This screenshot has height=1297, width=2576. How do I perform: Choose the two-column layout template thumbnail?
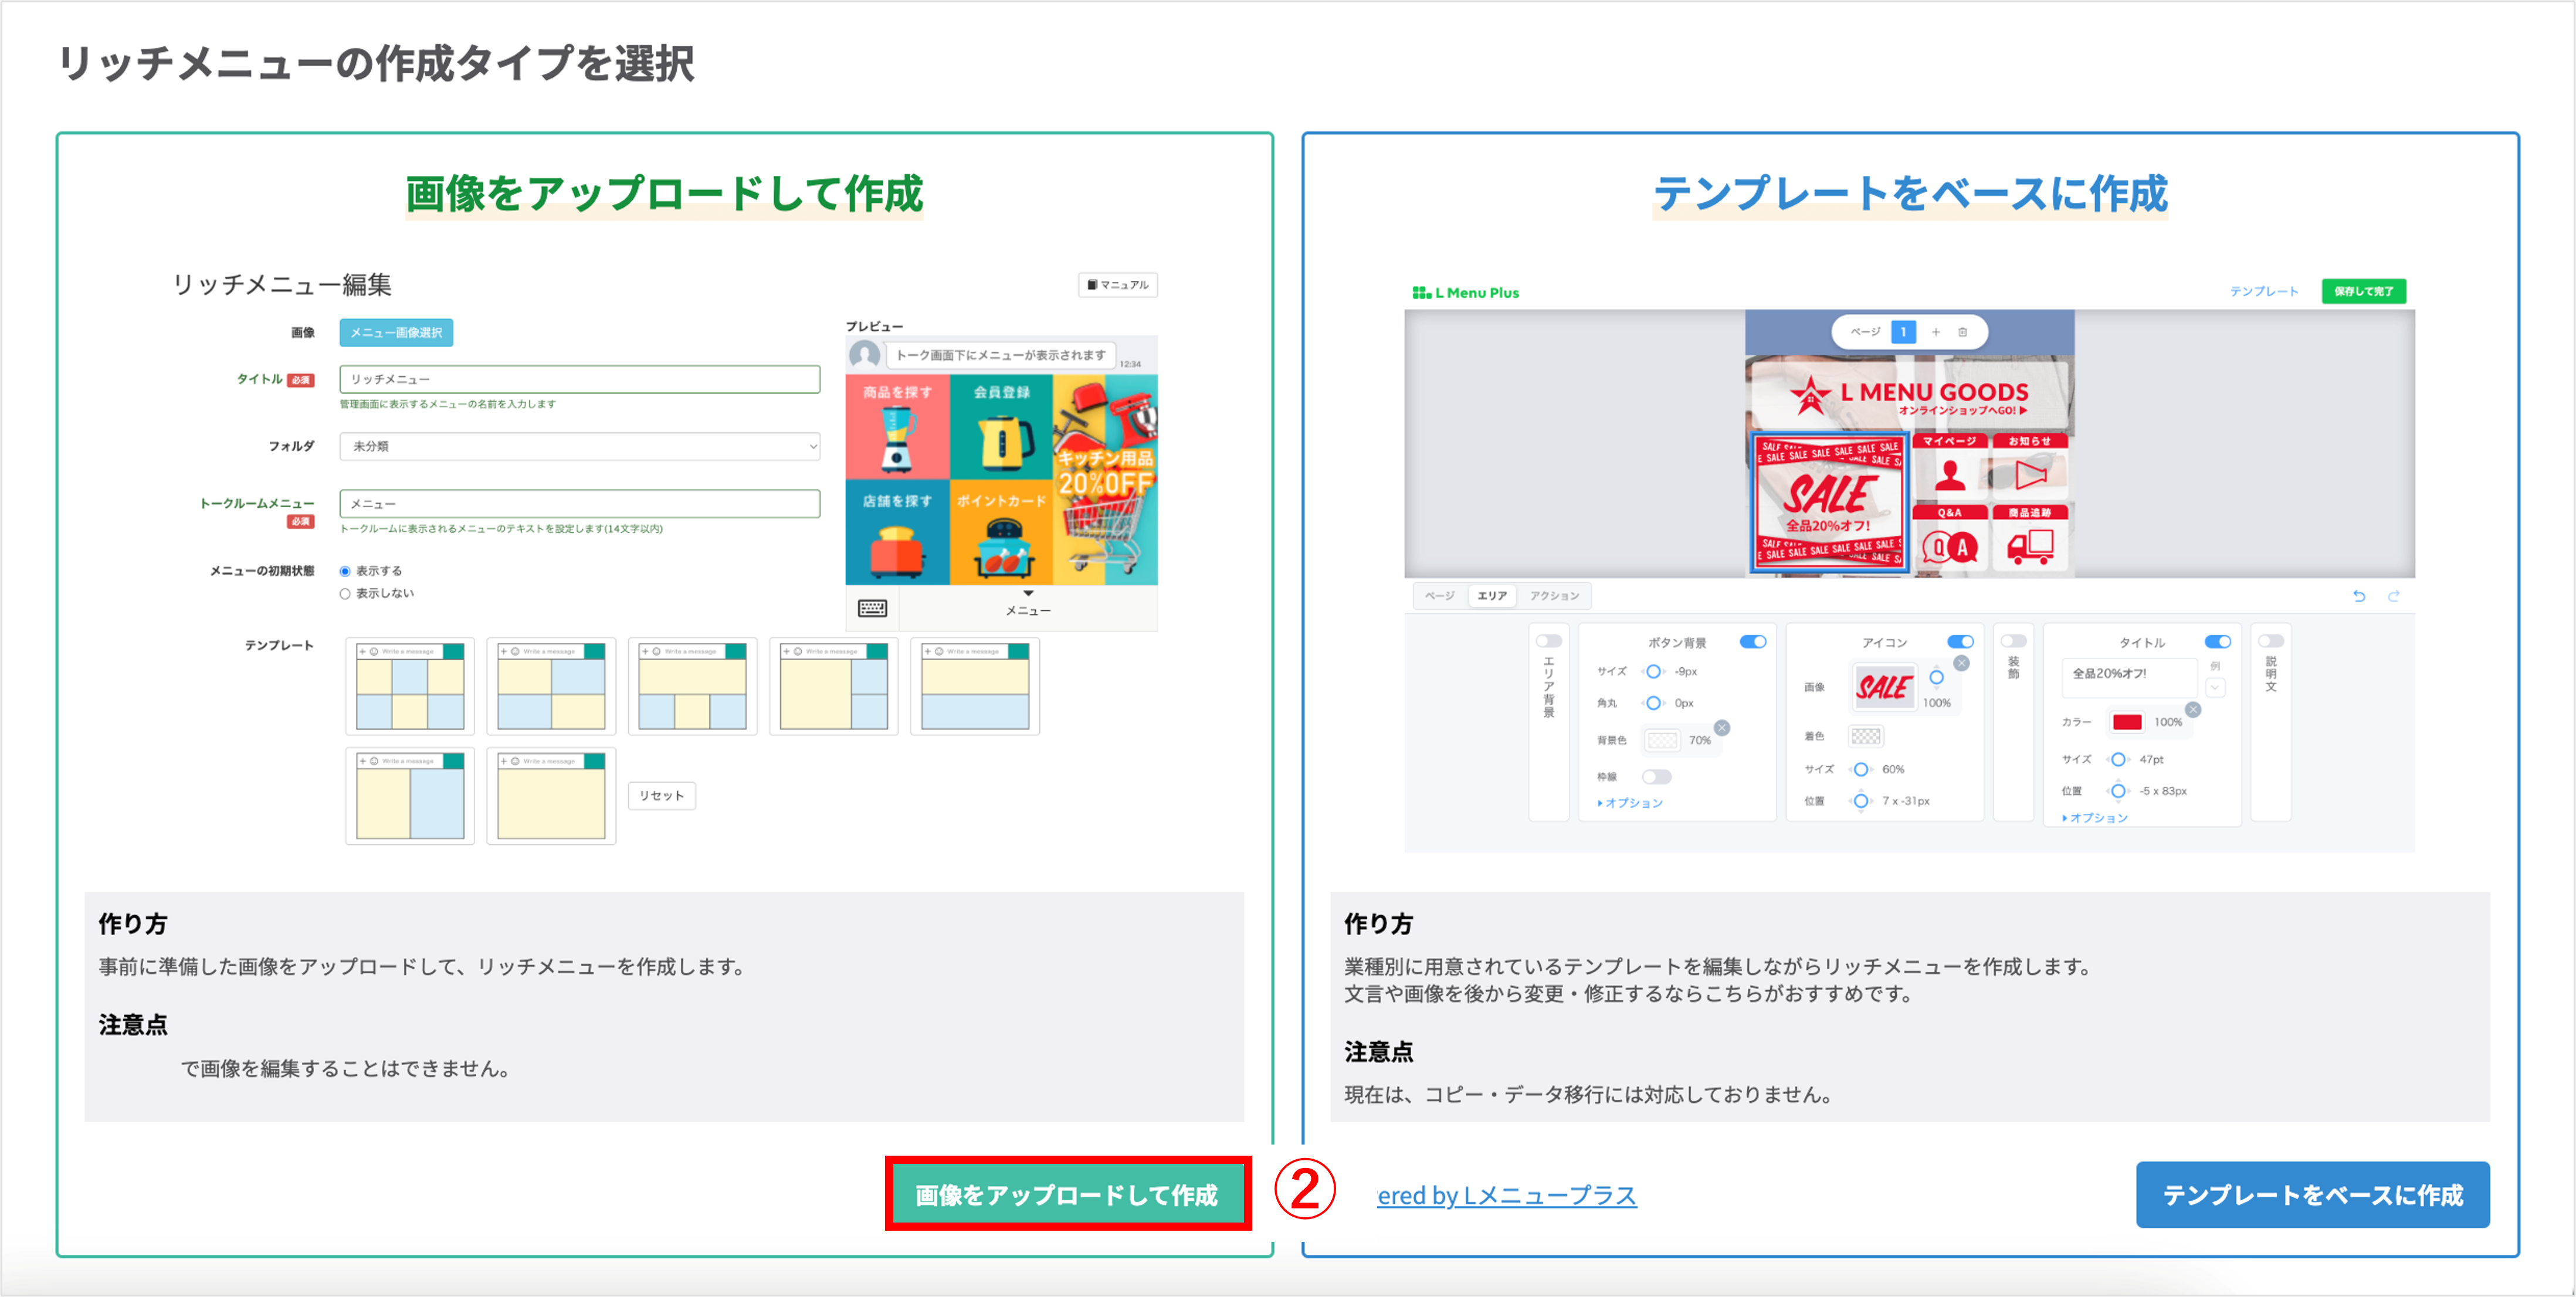tap(410, 796)
